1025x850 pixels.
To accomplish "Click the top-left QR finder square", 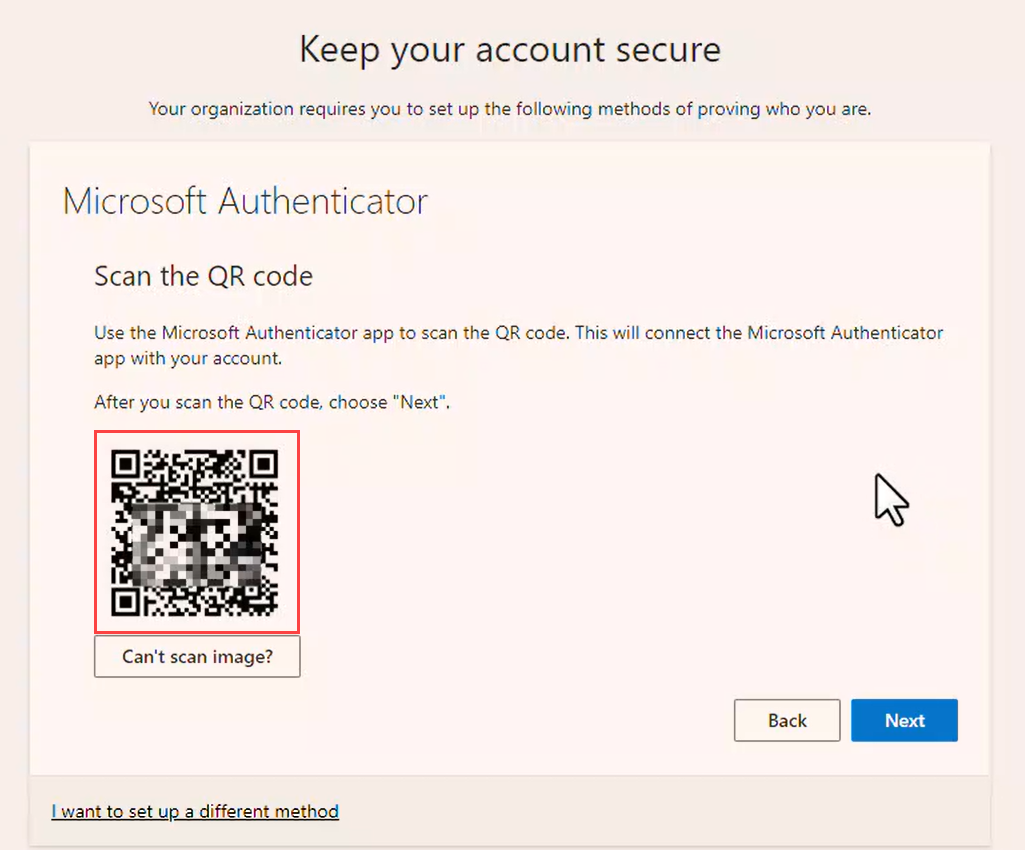I will 125,465.
